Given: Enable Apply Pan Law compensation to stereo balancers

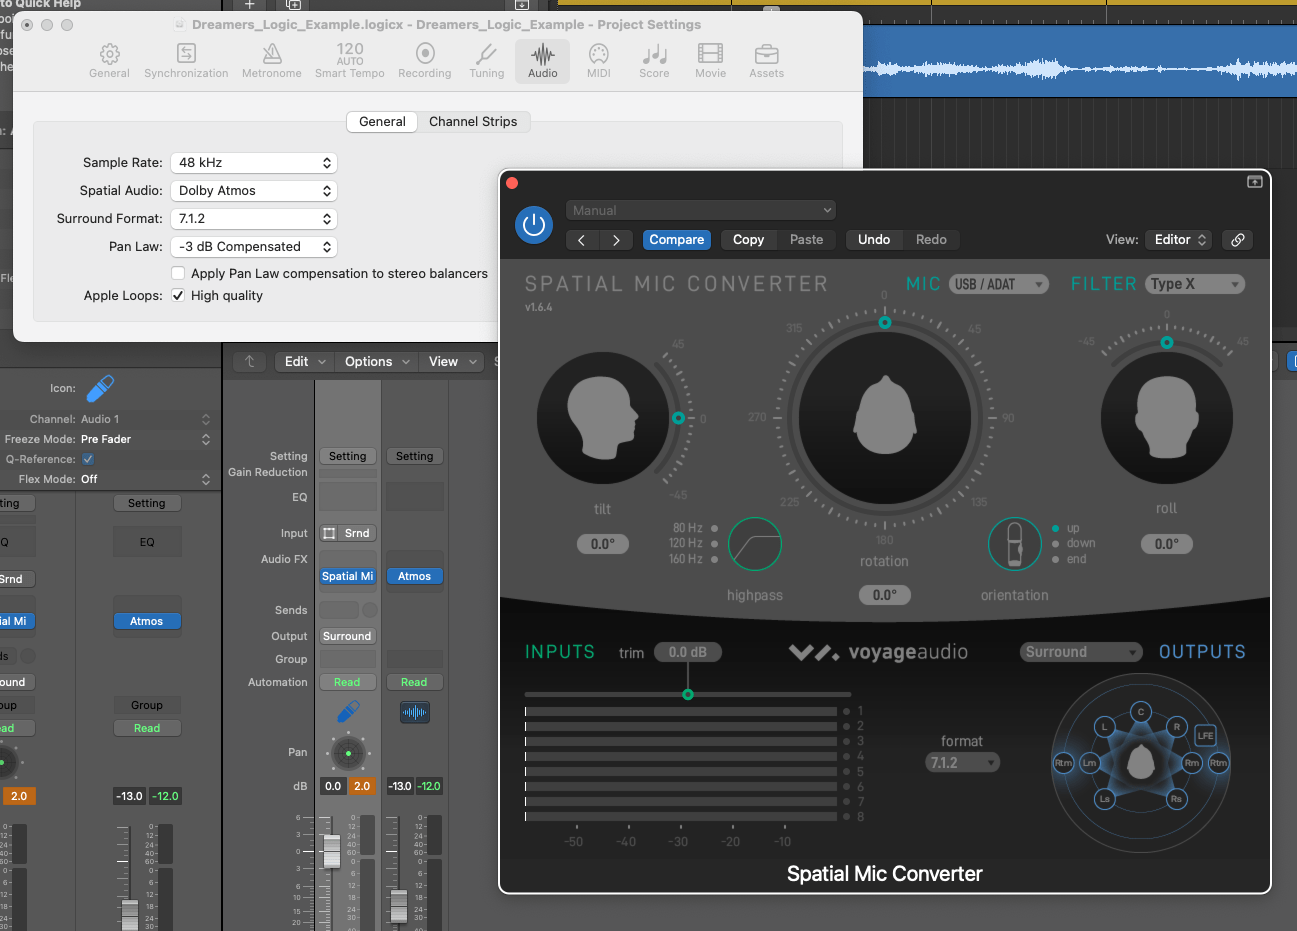Looking at the screenshot, I should pos(178,273).
